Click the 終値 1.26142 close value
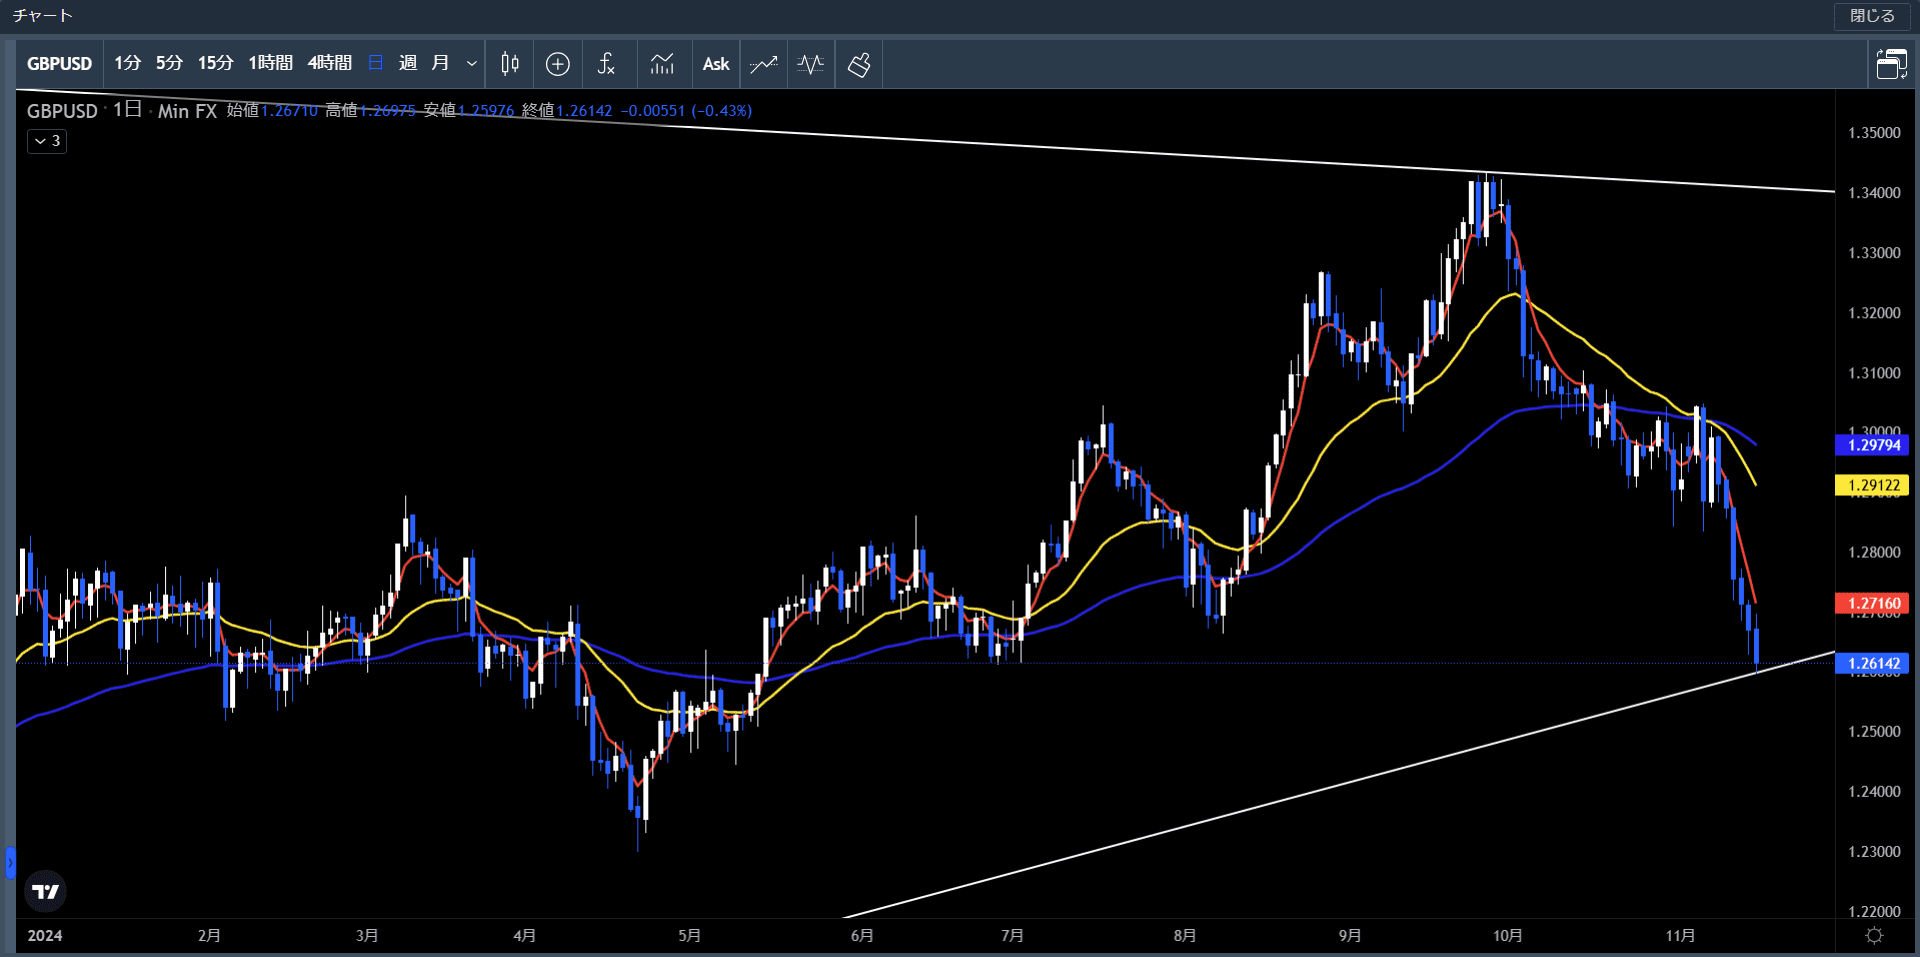 (x=567, y=111)
